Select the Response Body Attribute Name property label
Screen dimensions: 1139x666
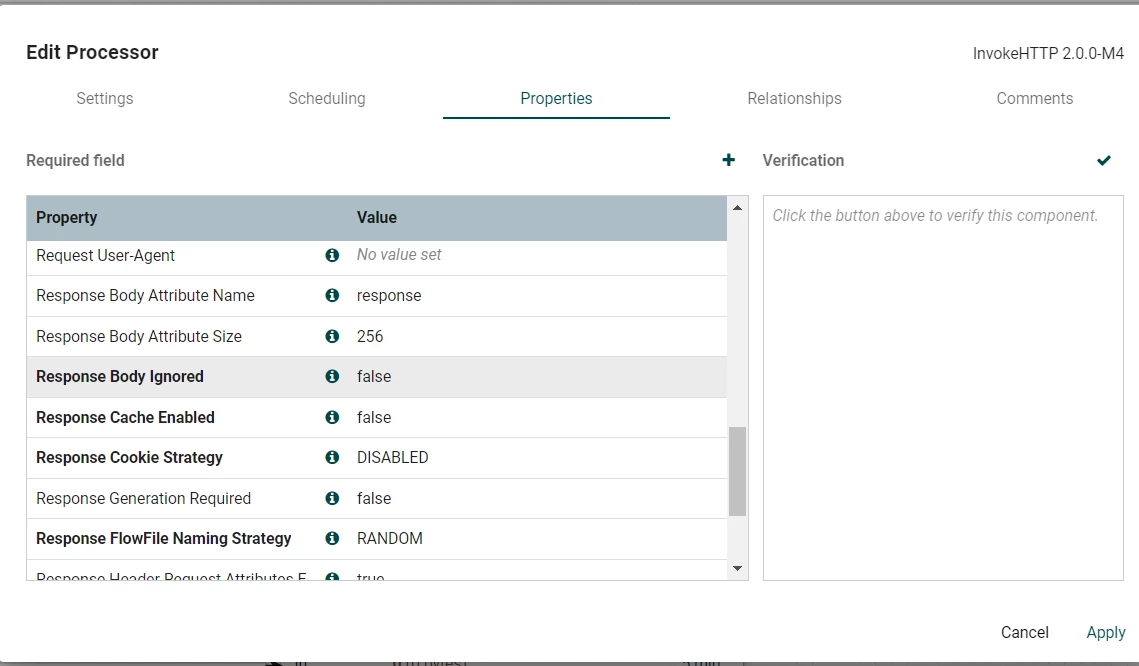145,296
